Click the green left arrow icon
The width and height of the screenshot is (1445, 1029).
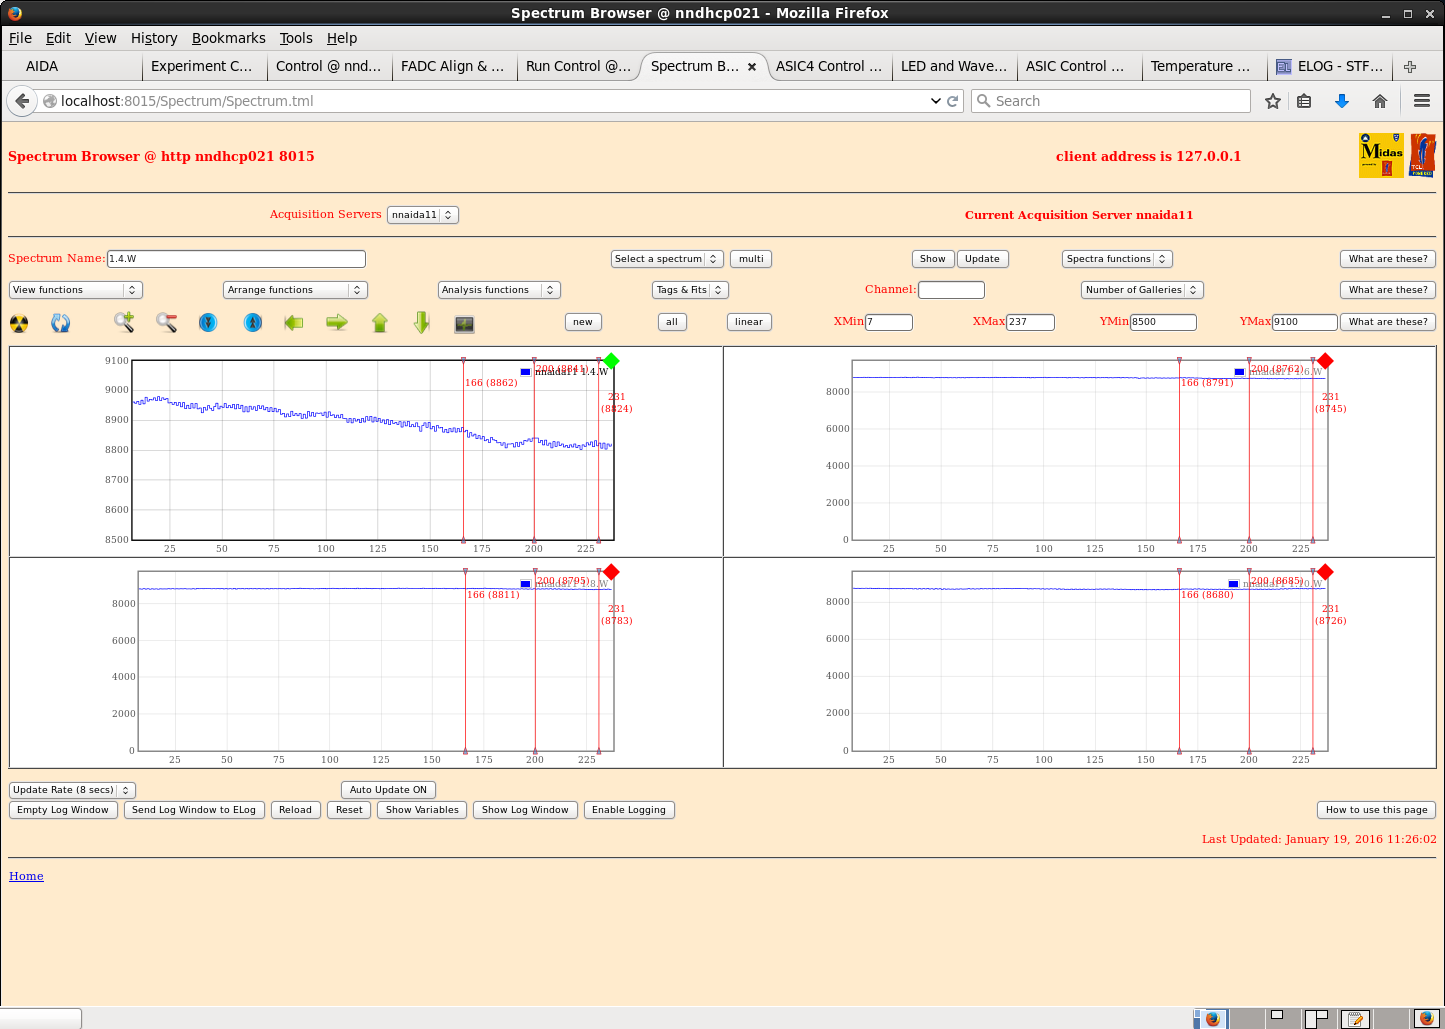click(294, 322)
